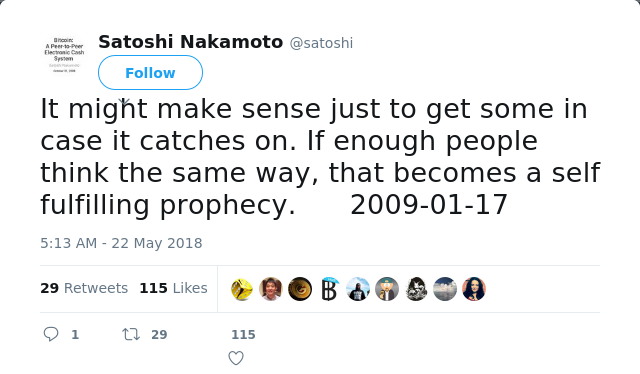Visit the @satoshi handle link
The image size is (640, 374).
tap(321, 43)
